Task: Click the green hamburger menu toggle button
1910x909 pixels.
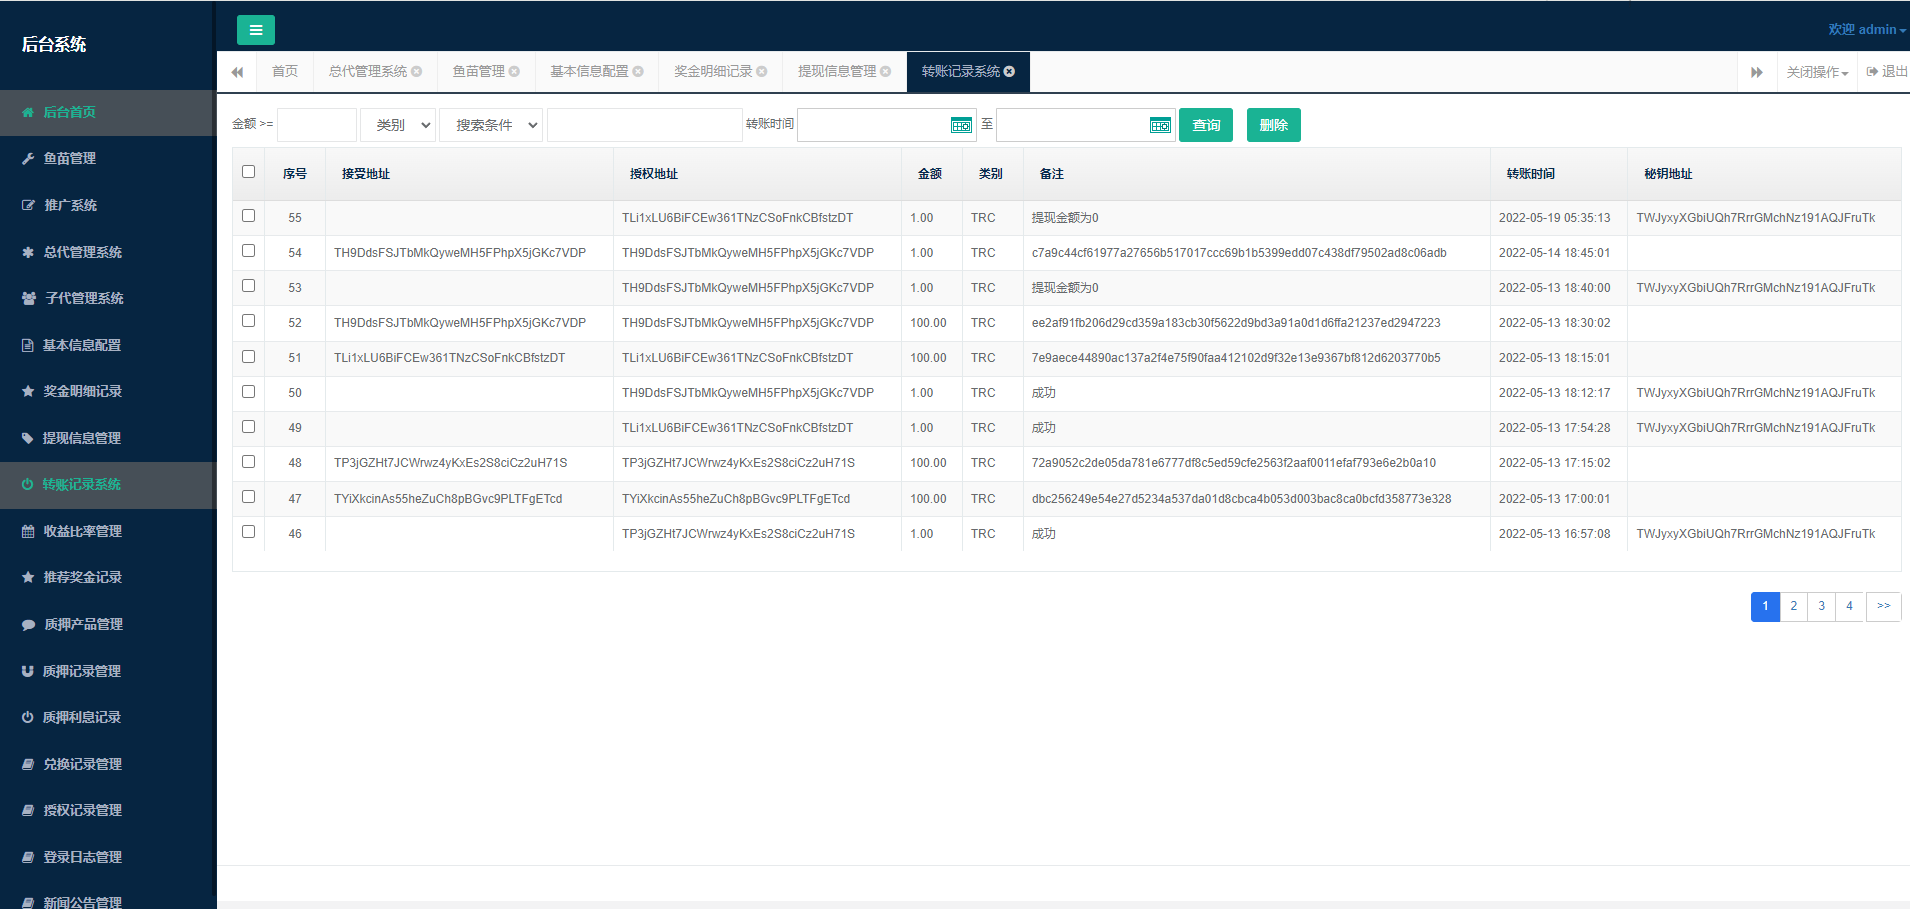Action: pyautogui.click(x=256, y=30)
